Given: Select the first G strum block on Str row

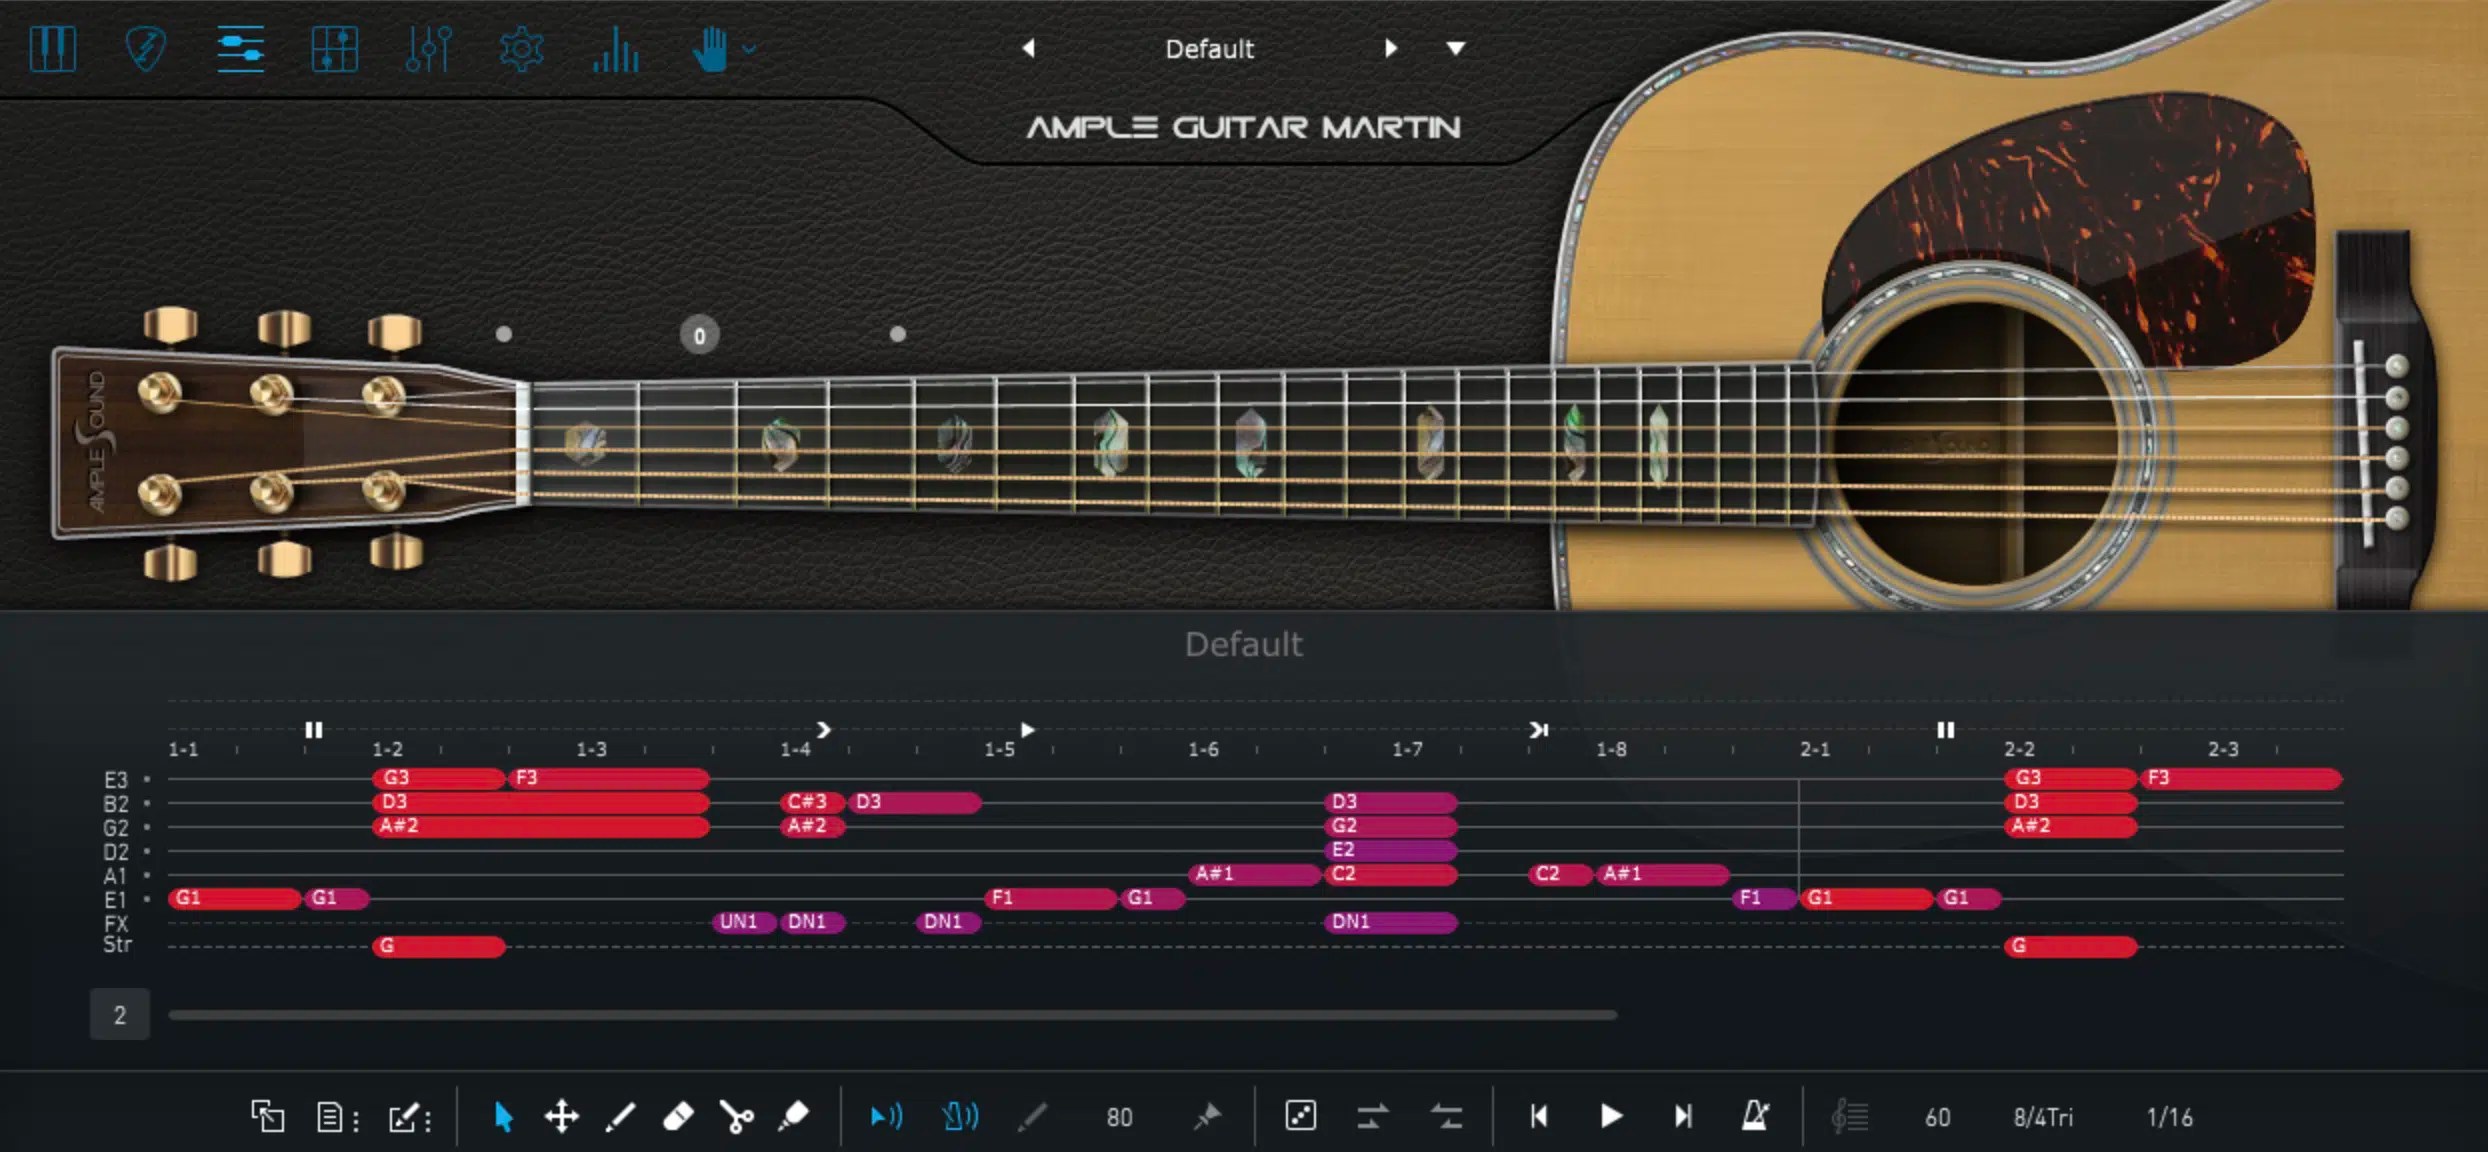Looking at the screenshot, I should [x=439, y=946].
